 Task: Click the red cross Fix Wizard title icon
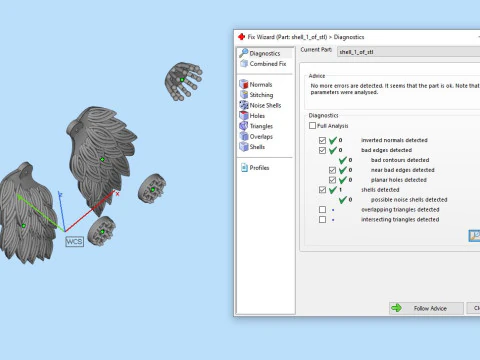(x=241, y=37)
